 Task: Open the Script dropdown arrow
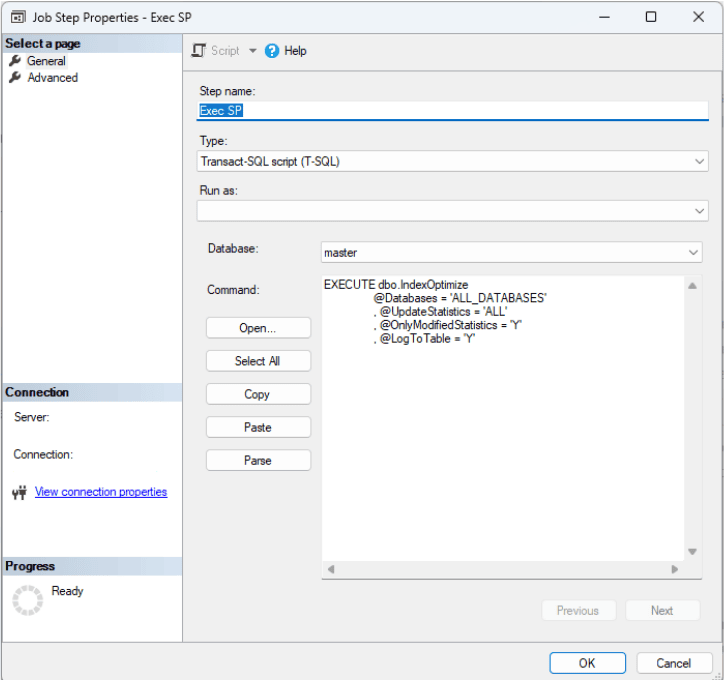[x=253, y=50]
